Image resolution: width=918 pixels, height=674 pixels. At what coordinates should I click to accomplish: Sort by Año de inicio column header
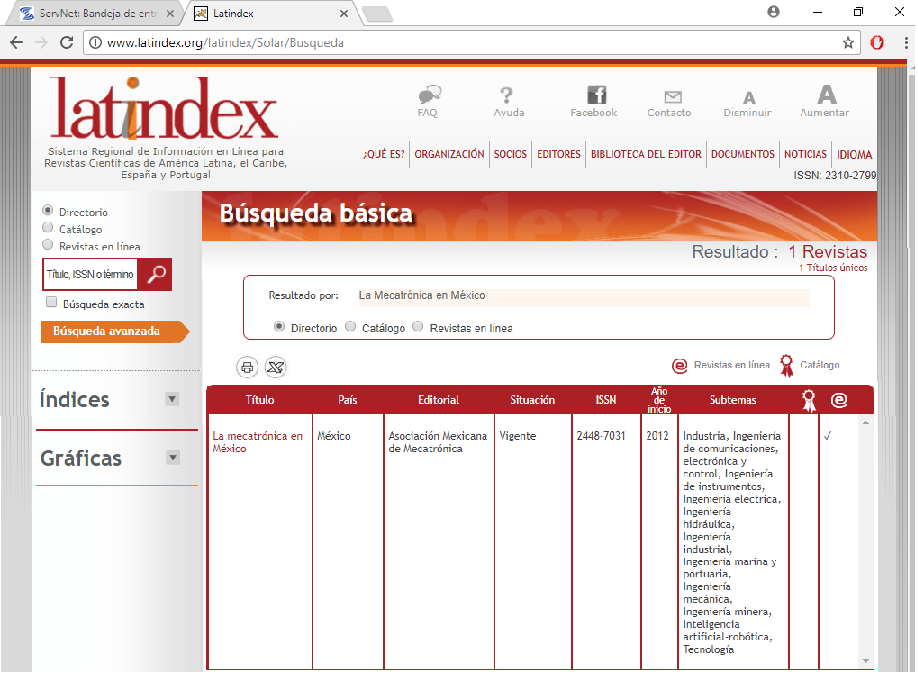tap(659, 400)
